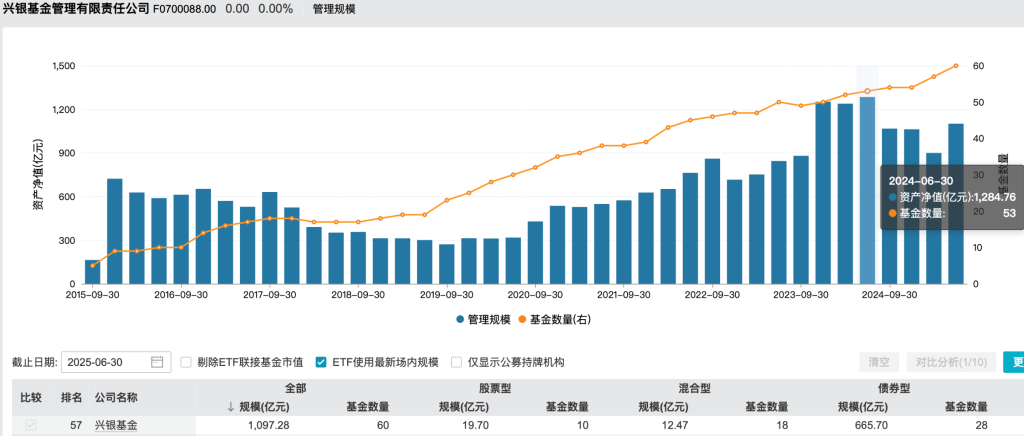Tick the 比较 checkbox for 兴银基金 row
The height and width of the screenshot is (436, 1024).
click(31, 426)
